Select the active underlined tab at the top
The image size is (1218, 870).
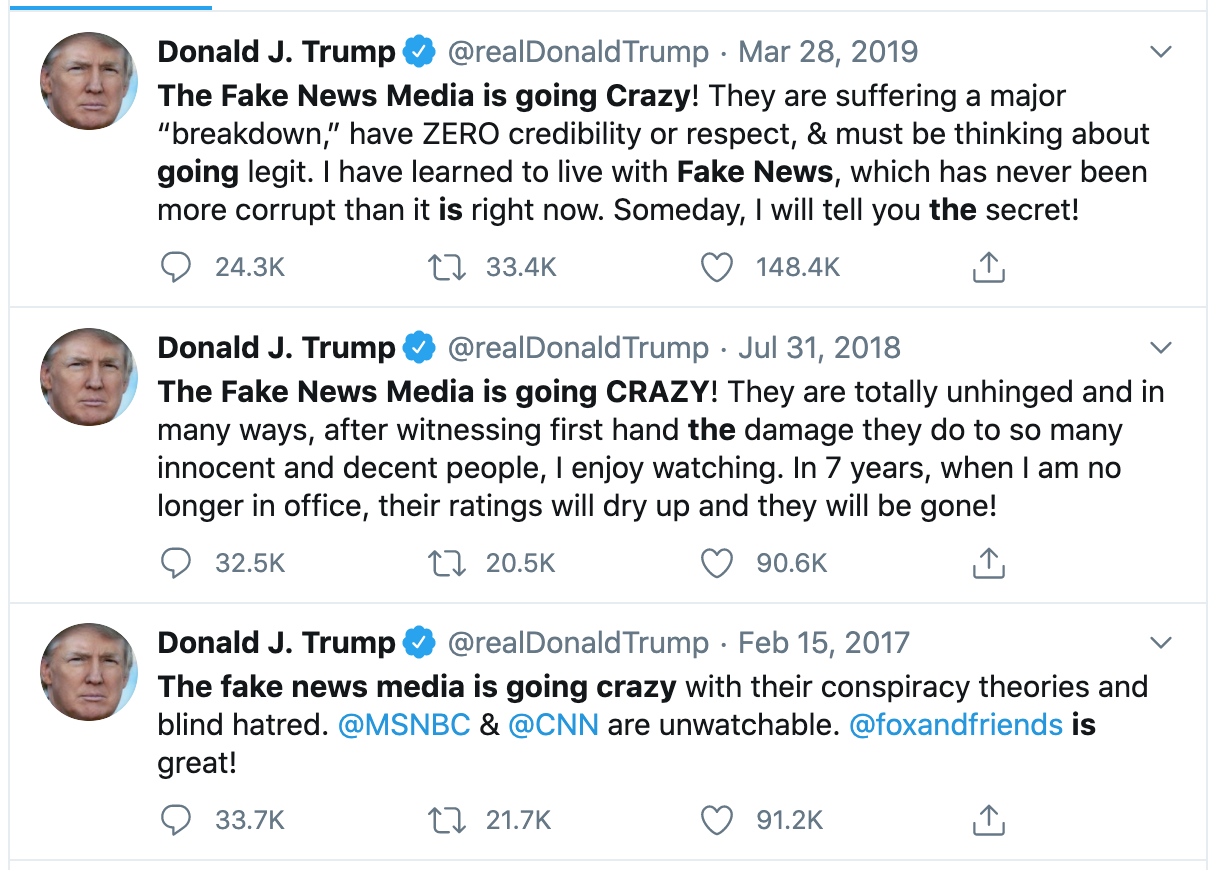click(x=110, y=5)
